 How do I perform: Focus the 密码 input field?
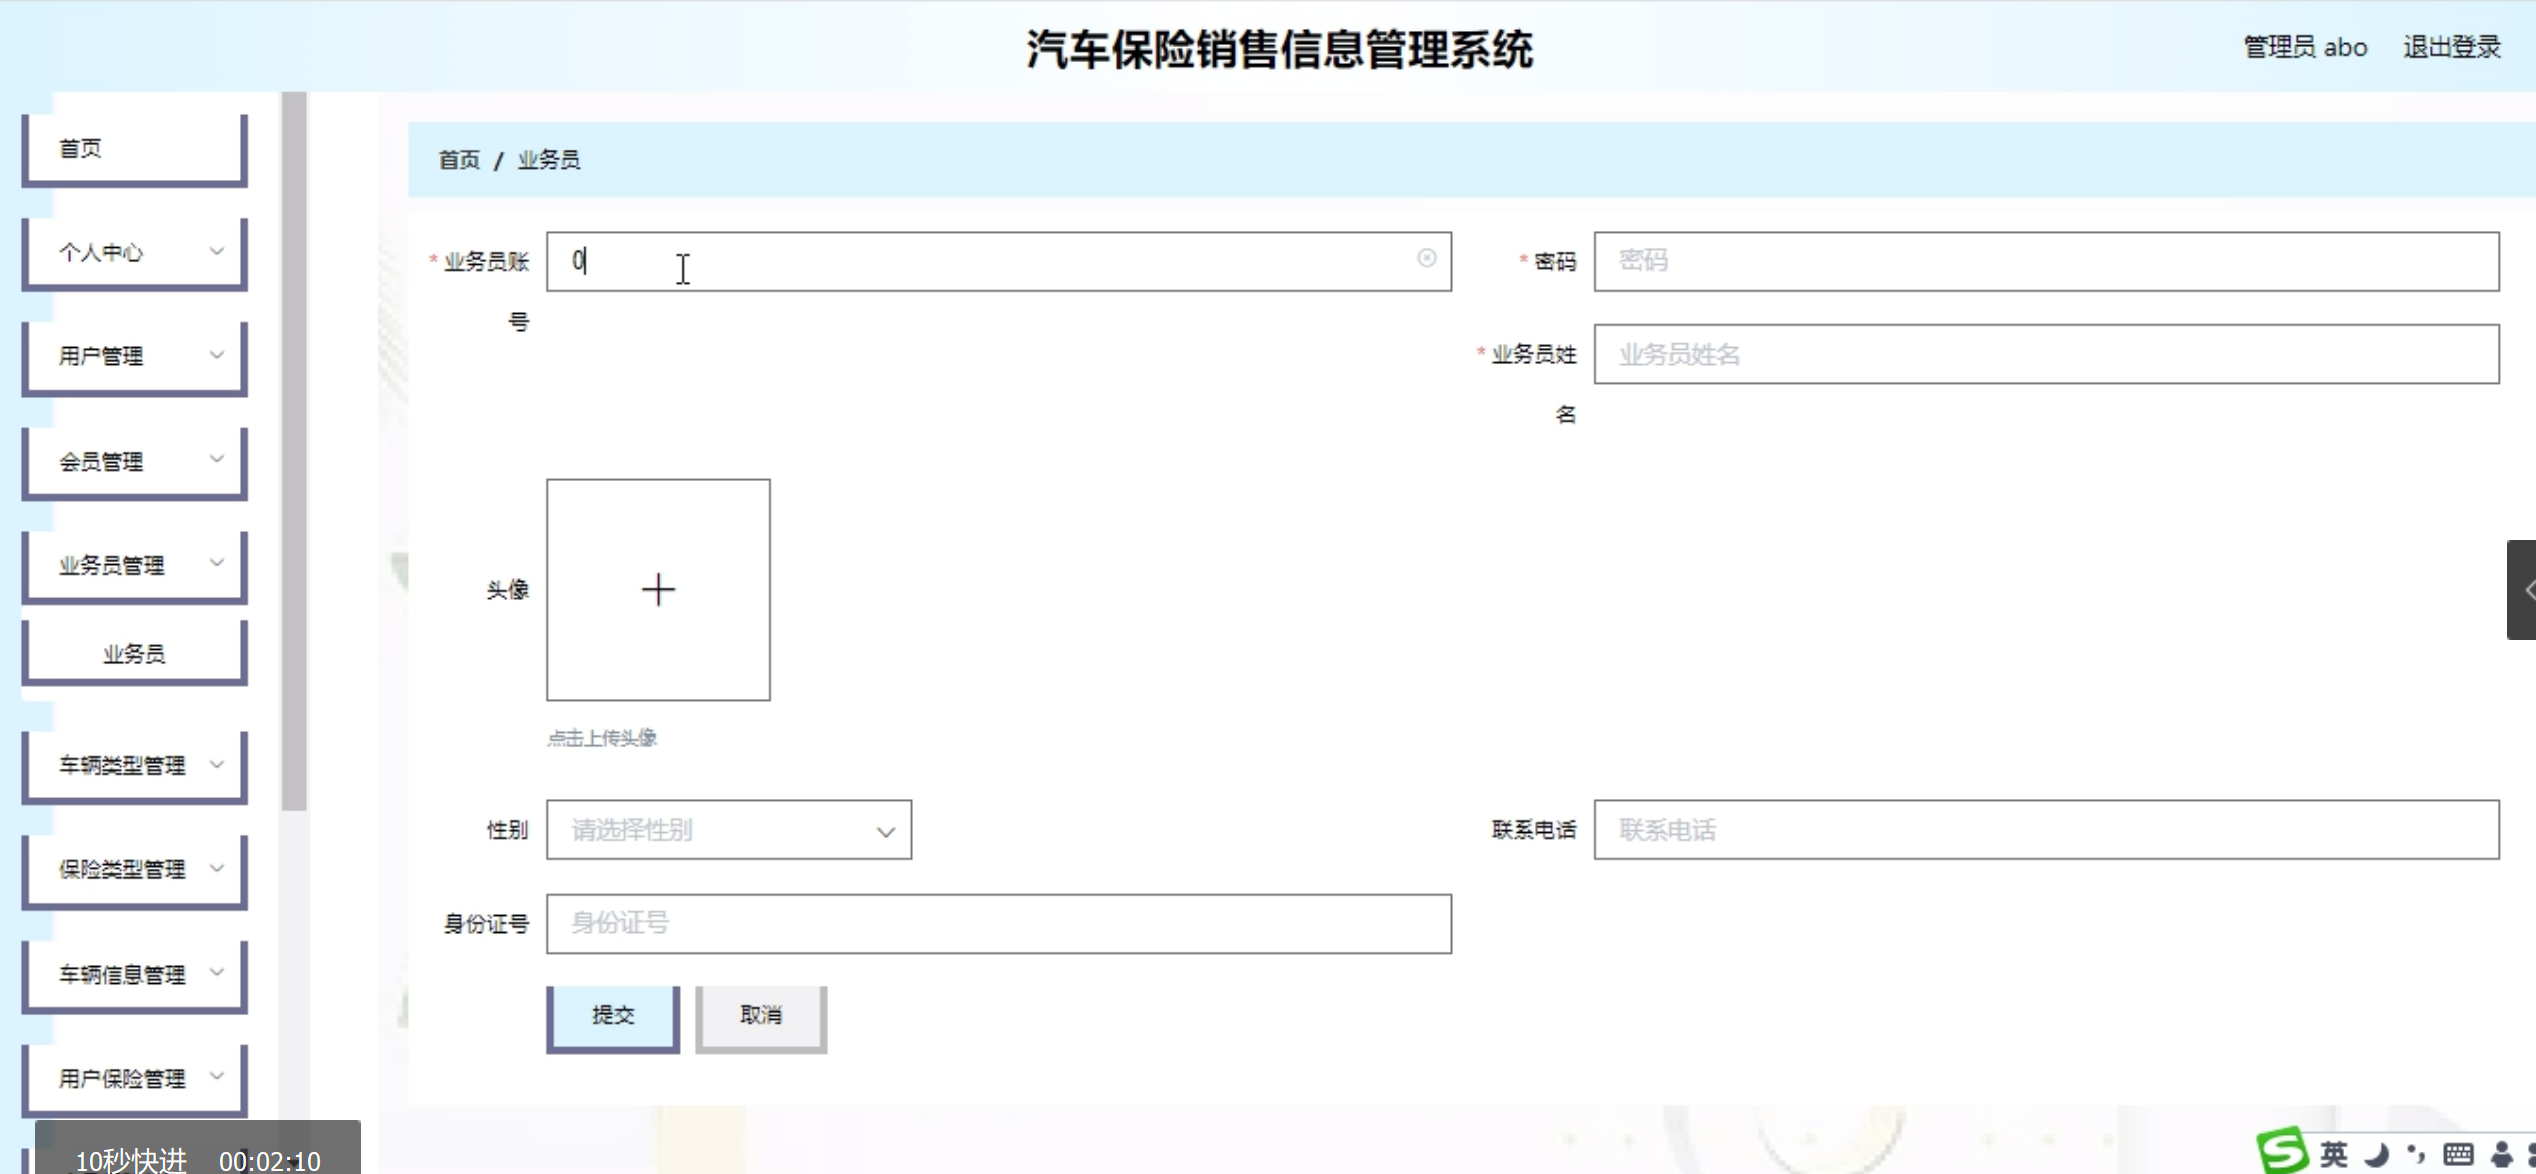2045,262
